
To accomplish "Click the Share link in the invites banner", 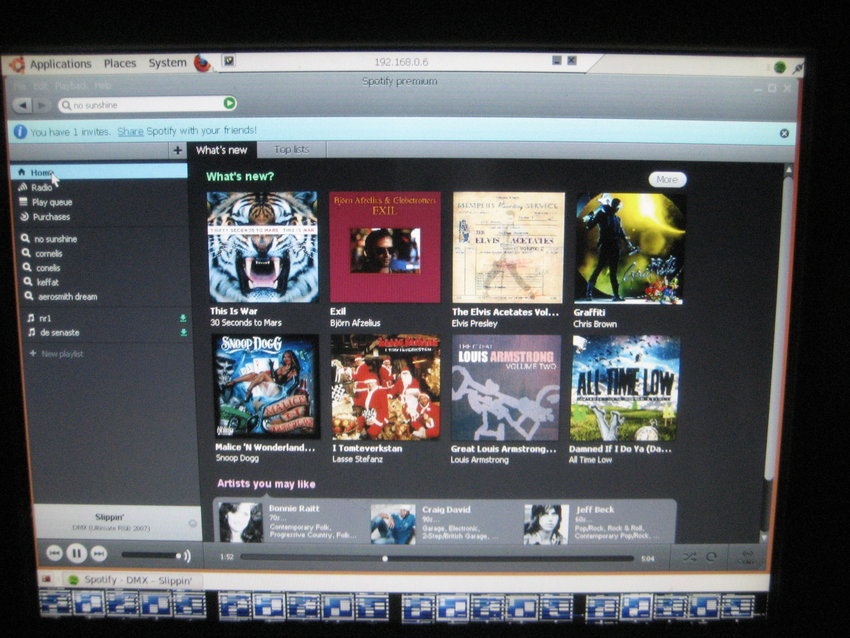I will click(x=130, y=131).
